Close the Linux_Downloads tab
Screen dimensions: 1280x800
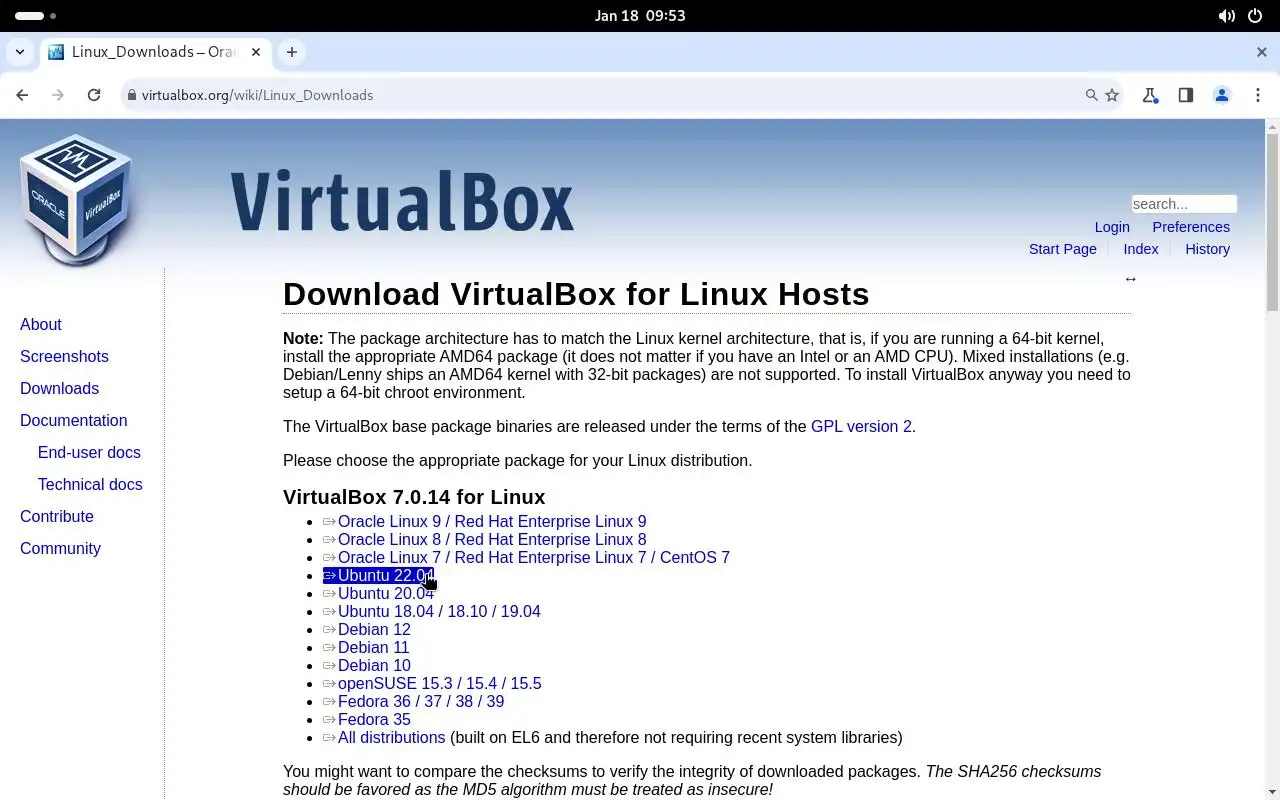(x=256, y=52)
